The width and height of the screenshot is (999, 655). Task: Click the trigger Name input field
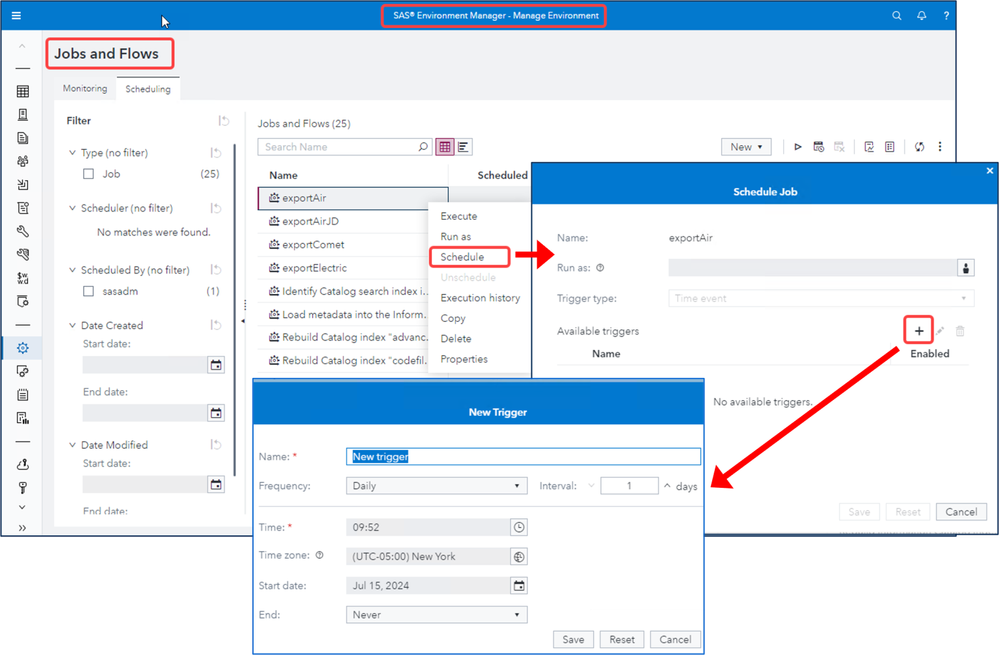pyautogui.click(x=523, y=457)
